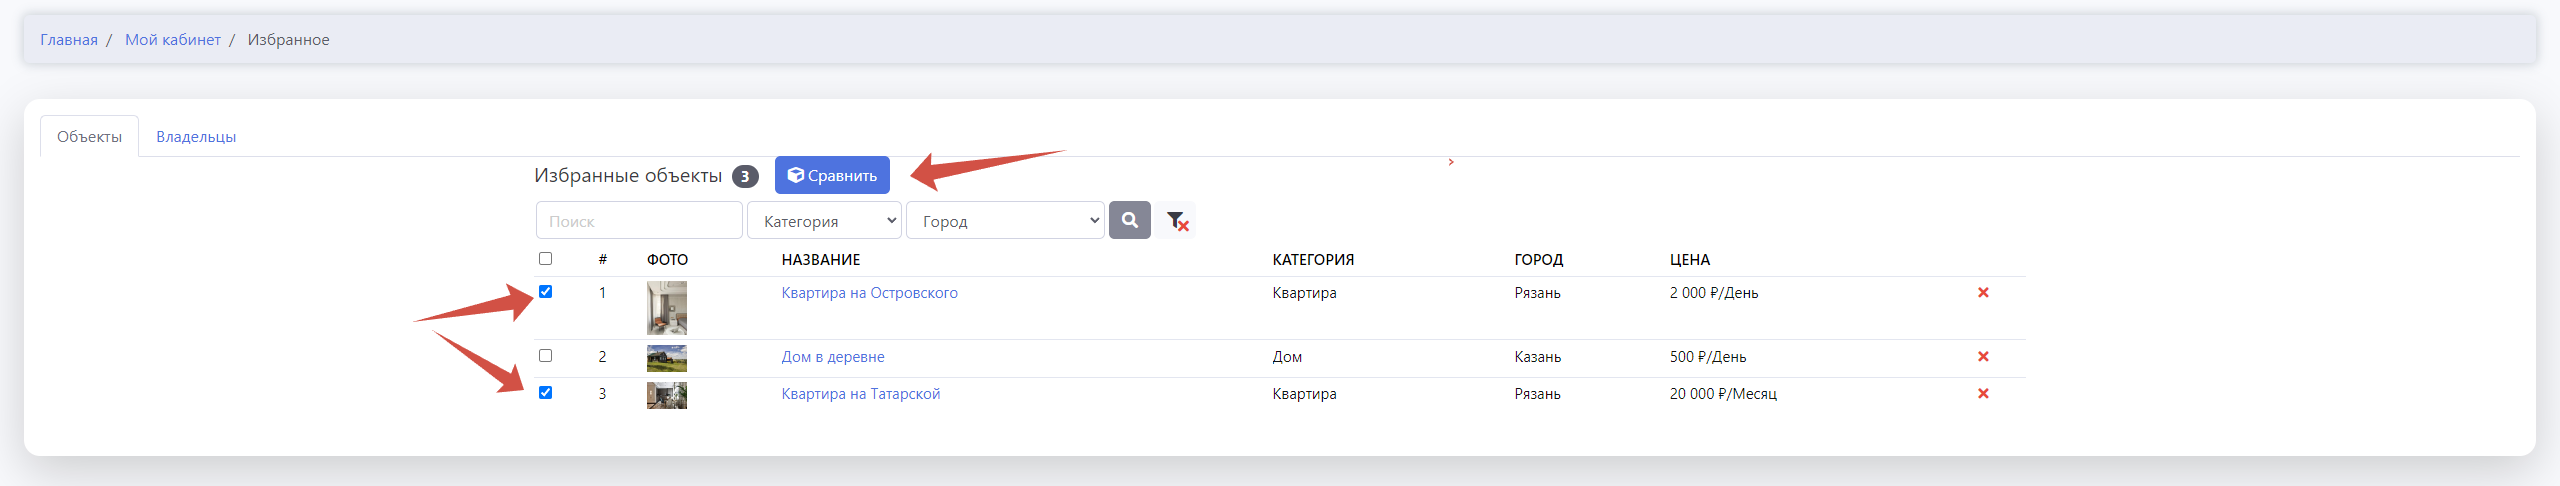Uncheck the checkbox for row 3

tap(545, 393)
